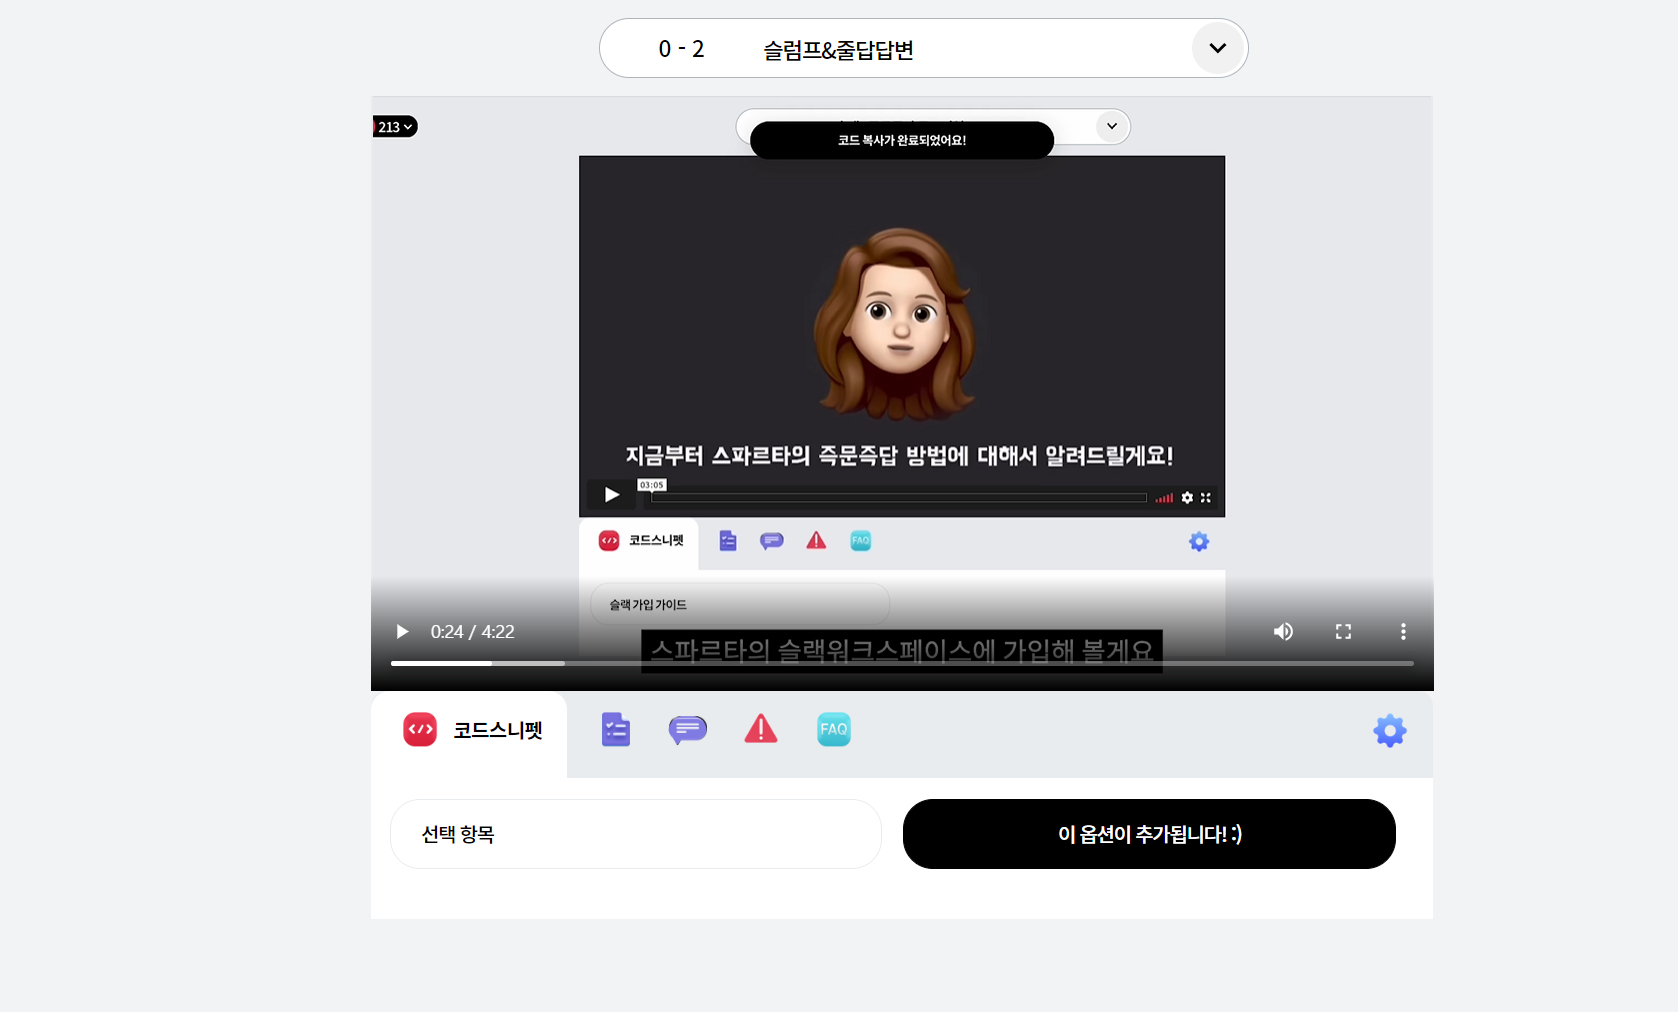Screen dimensions: 1678x1012
Task: Click small warning triangle inside video
Action: click(x=816, y=541)
